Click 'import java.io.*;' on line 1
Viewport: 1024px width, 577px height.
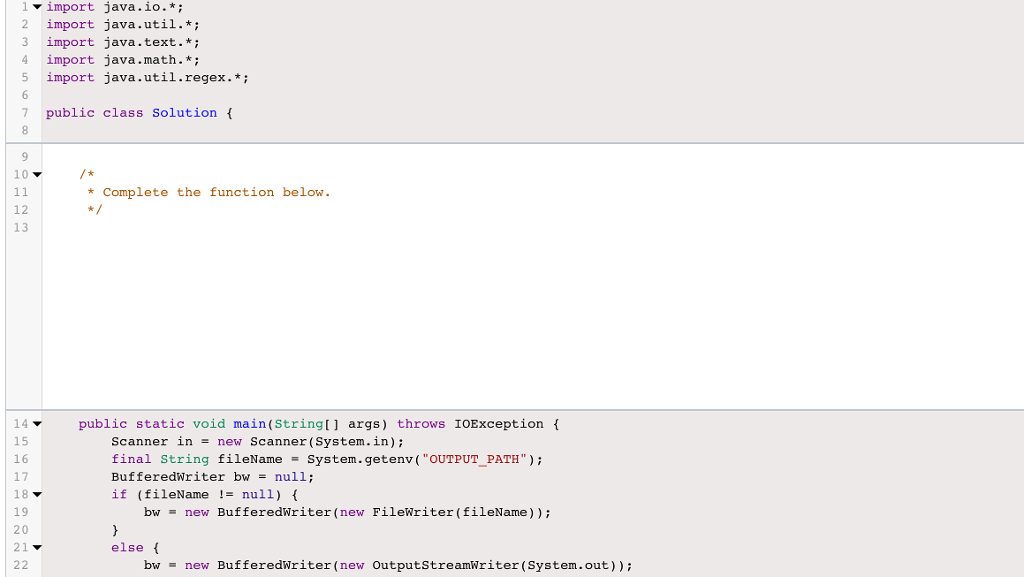(115, 7)
